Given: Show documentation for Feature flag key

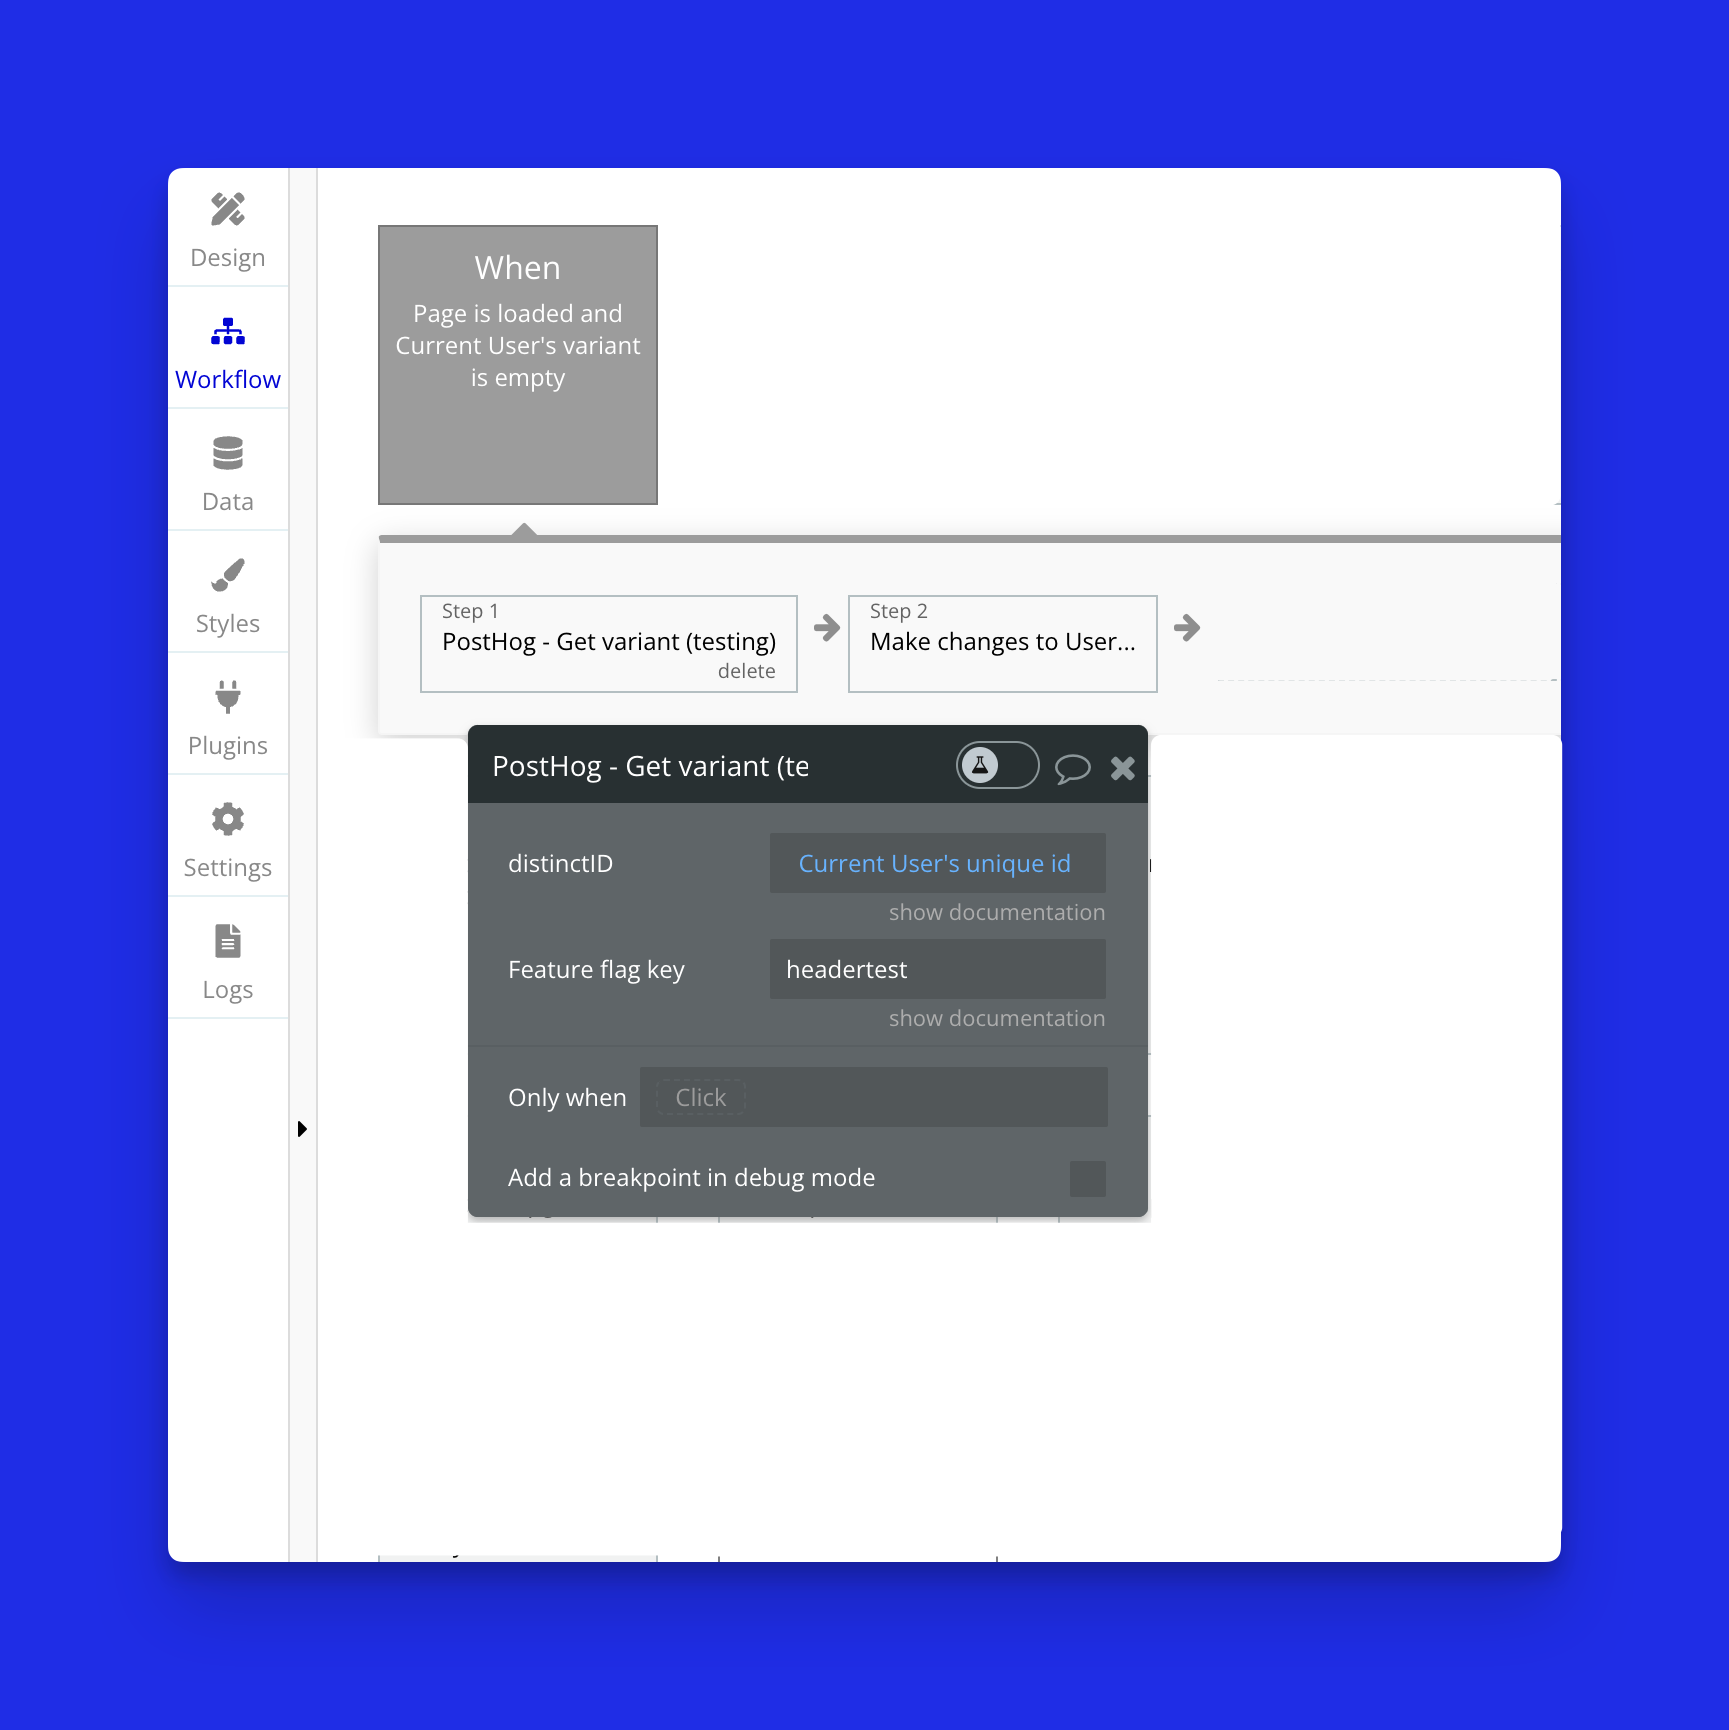Looking at the screenshot, I should coord(995,1018).
